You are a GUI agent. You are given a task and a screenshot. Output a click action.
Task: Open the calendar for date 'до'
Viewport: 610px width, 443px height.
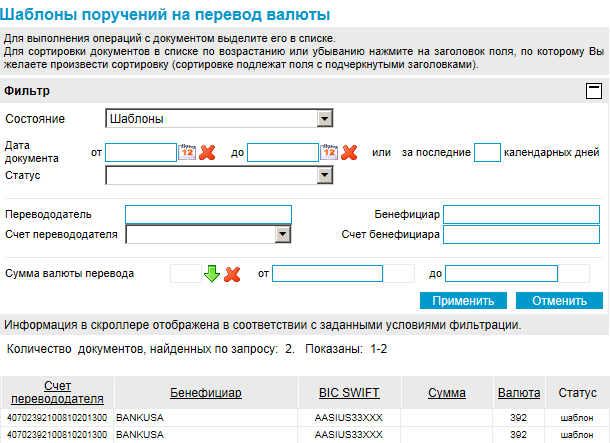click(329, 152)
